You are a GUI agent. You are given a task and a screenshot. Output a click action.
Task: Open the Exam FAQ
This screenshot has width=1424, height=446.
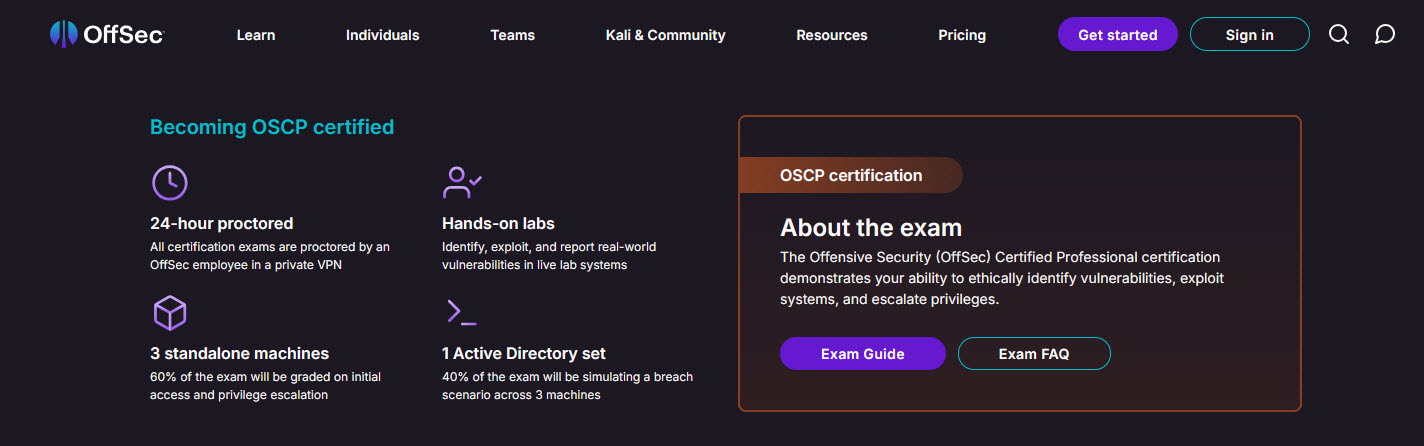point(1034,354)
